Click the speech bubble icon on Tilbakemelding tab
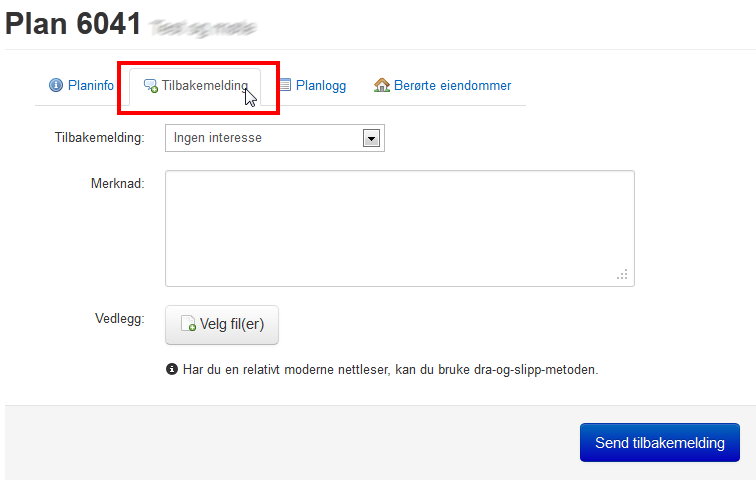 pyautogui.click(x=151, y=86)
